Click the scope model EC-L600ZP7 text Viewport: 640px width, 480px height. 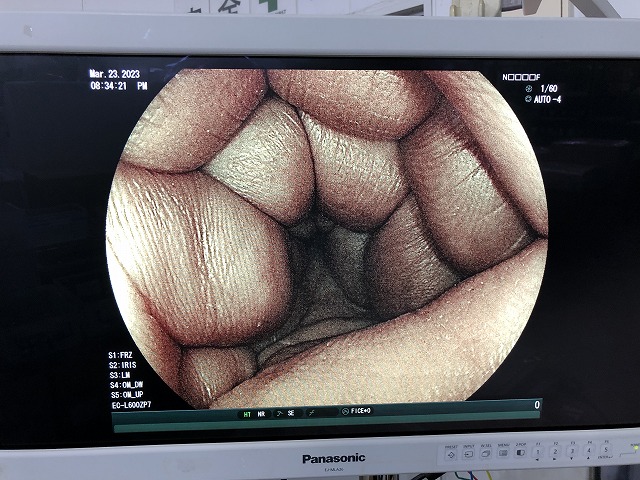pyautogui.click(x=131, y=405)
